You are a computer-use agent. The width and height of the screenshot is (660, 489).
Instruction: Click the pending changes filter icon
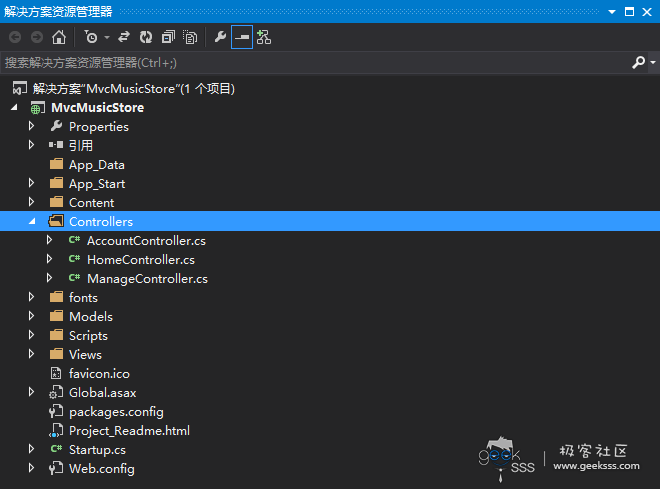tap(91, 37)
